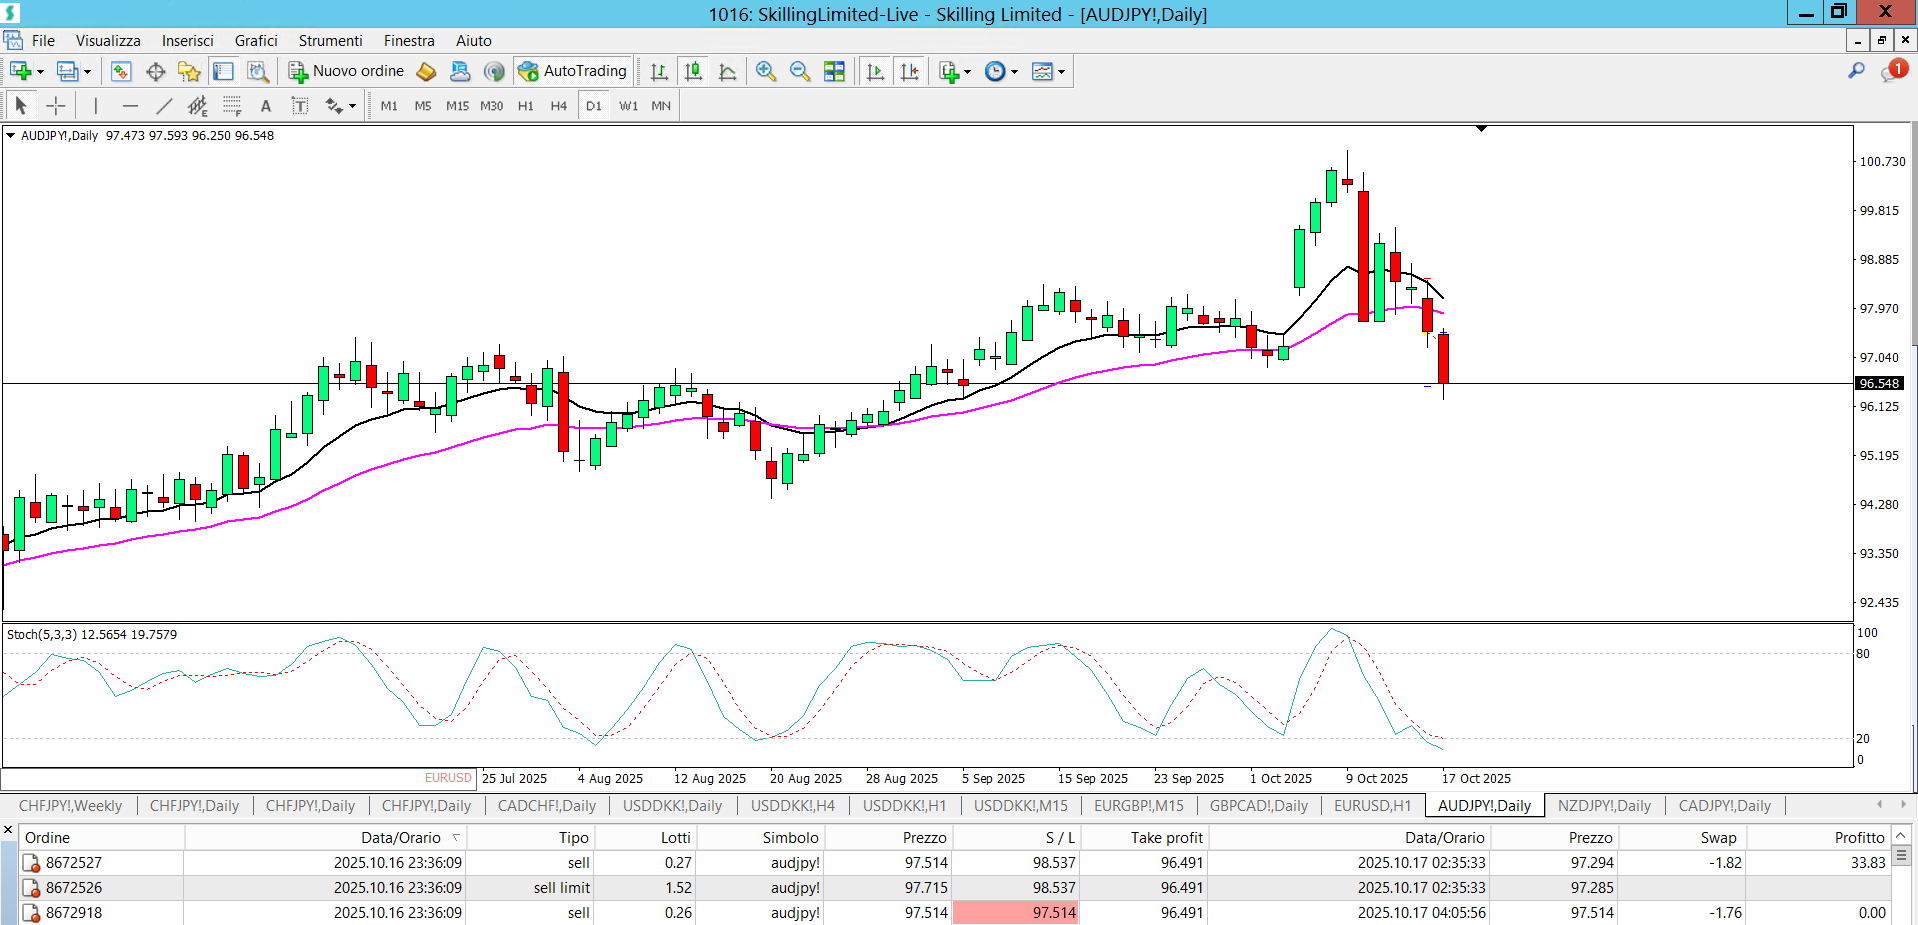This screenshot has height=925, width=1918.
Task: Click the Tile Windows icon
Action: (834, 71)
